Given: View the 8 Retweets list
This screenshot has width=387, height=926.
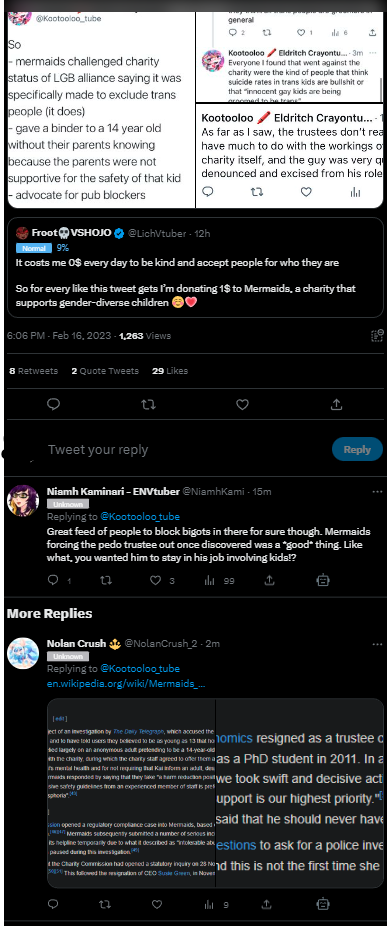Looking at the screenshot, I should coord(34,371).
